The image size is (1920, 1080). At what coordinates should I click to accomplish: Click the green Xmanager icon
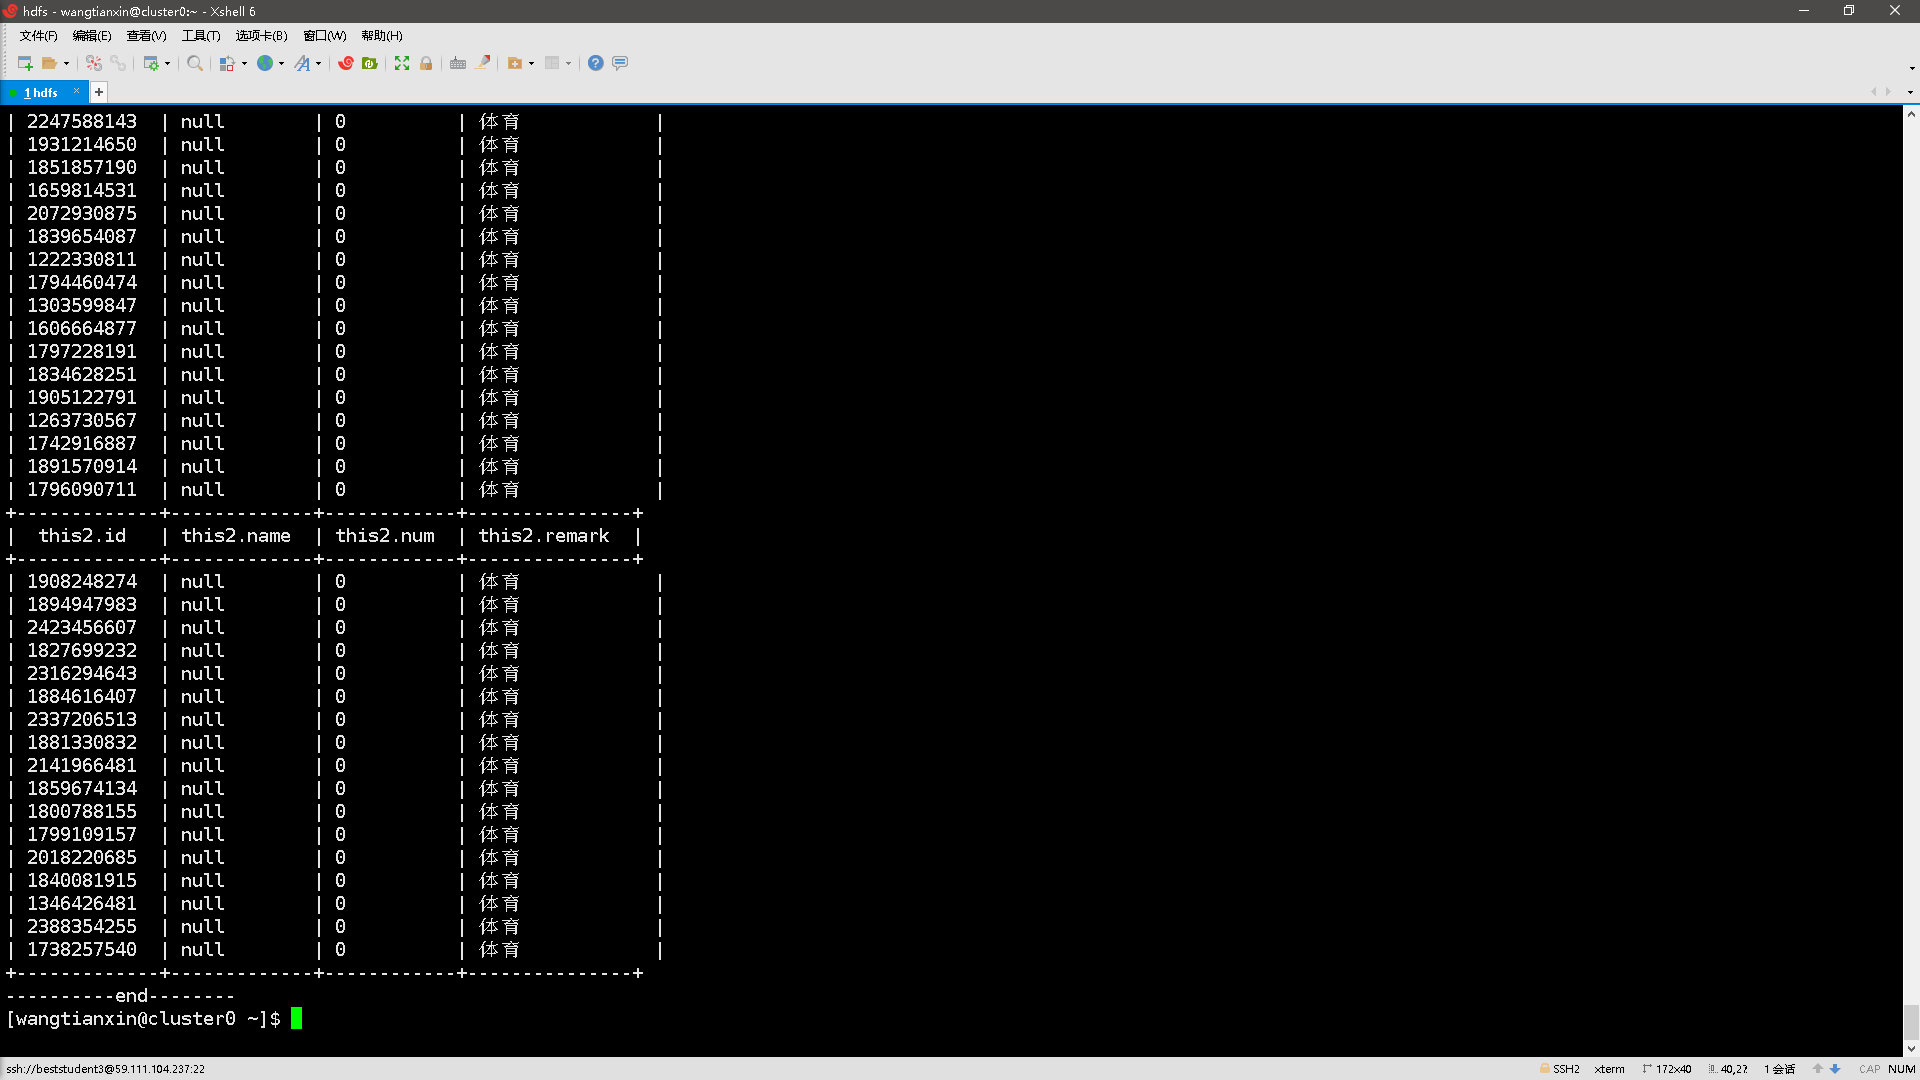click(370, 63)
